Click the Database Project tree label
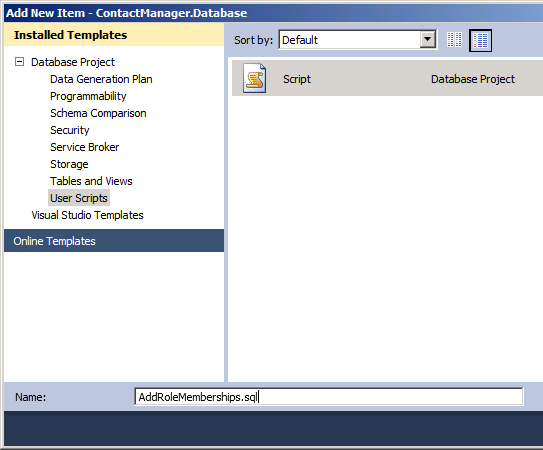This screenshot has width=543, height=450. tap(73, 62)
